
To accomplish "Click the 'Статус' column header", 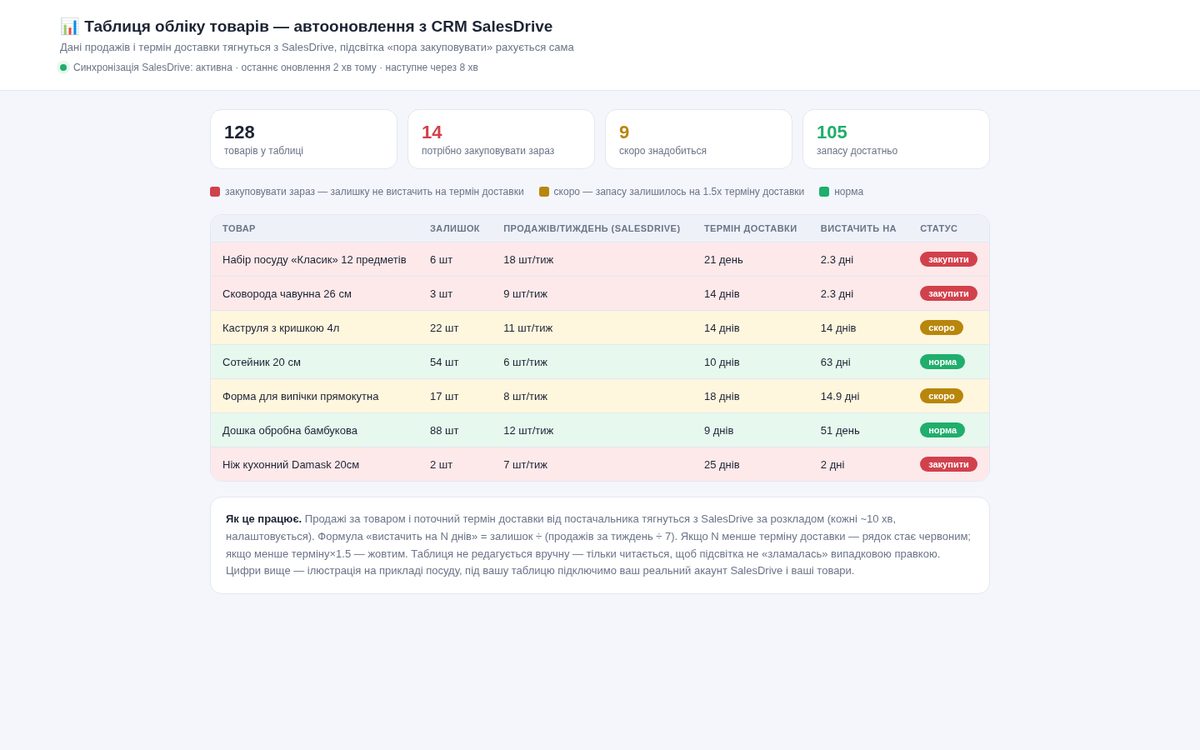I will tap(939, 228).
